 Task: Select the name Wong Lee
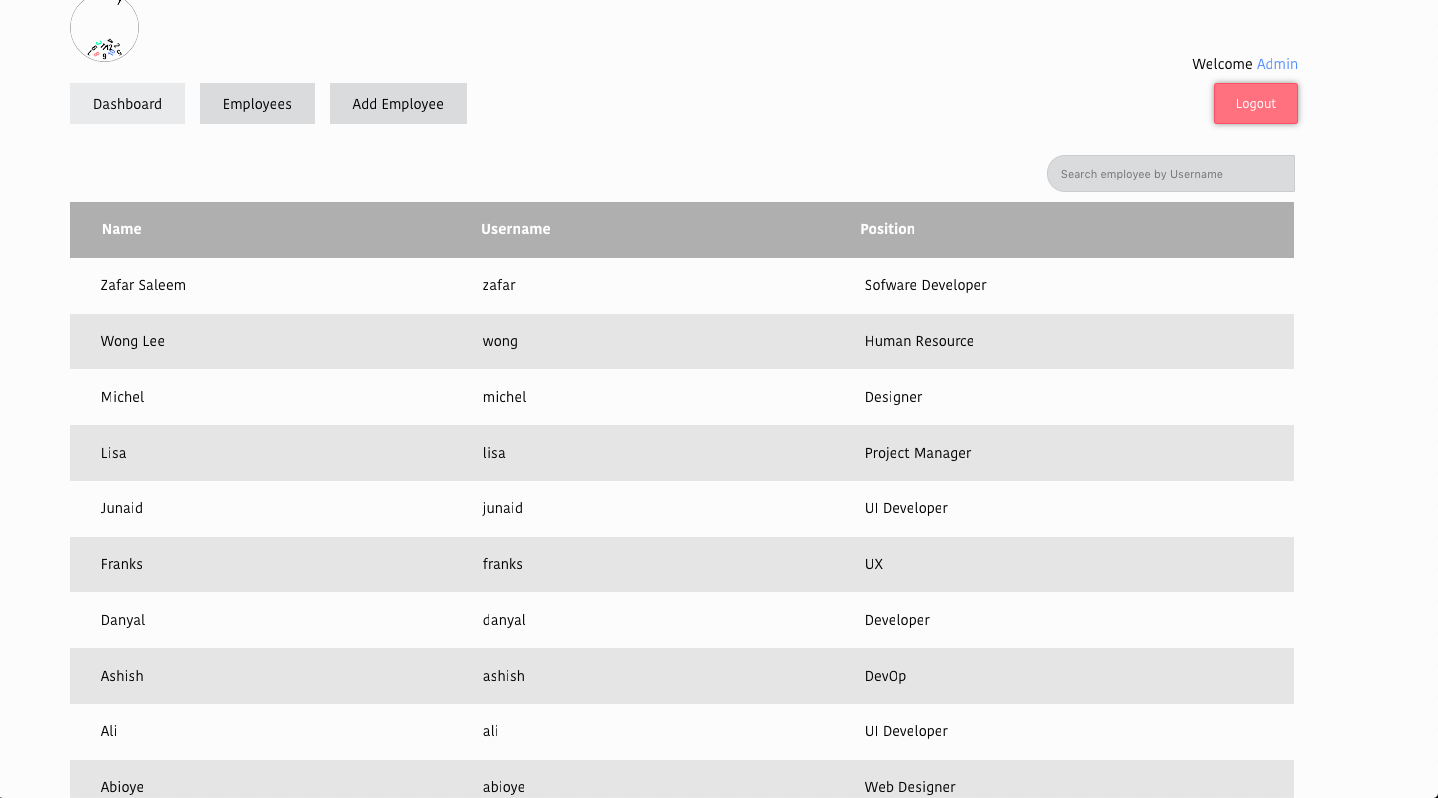pyautogui.click(x=132, y=341)
